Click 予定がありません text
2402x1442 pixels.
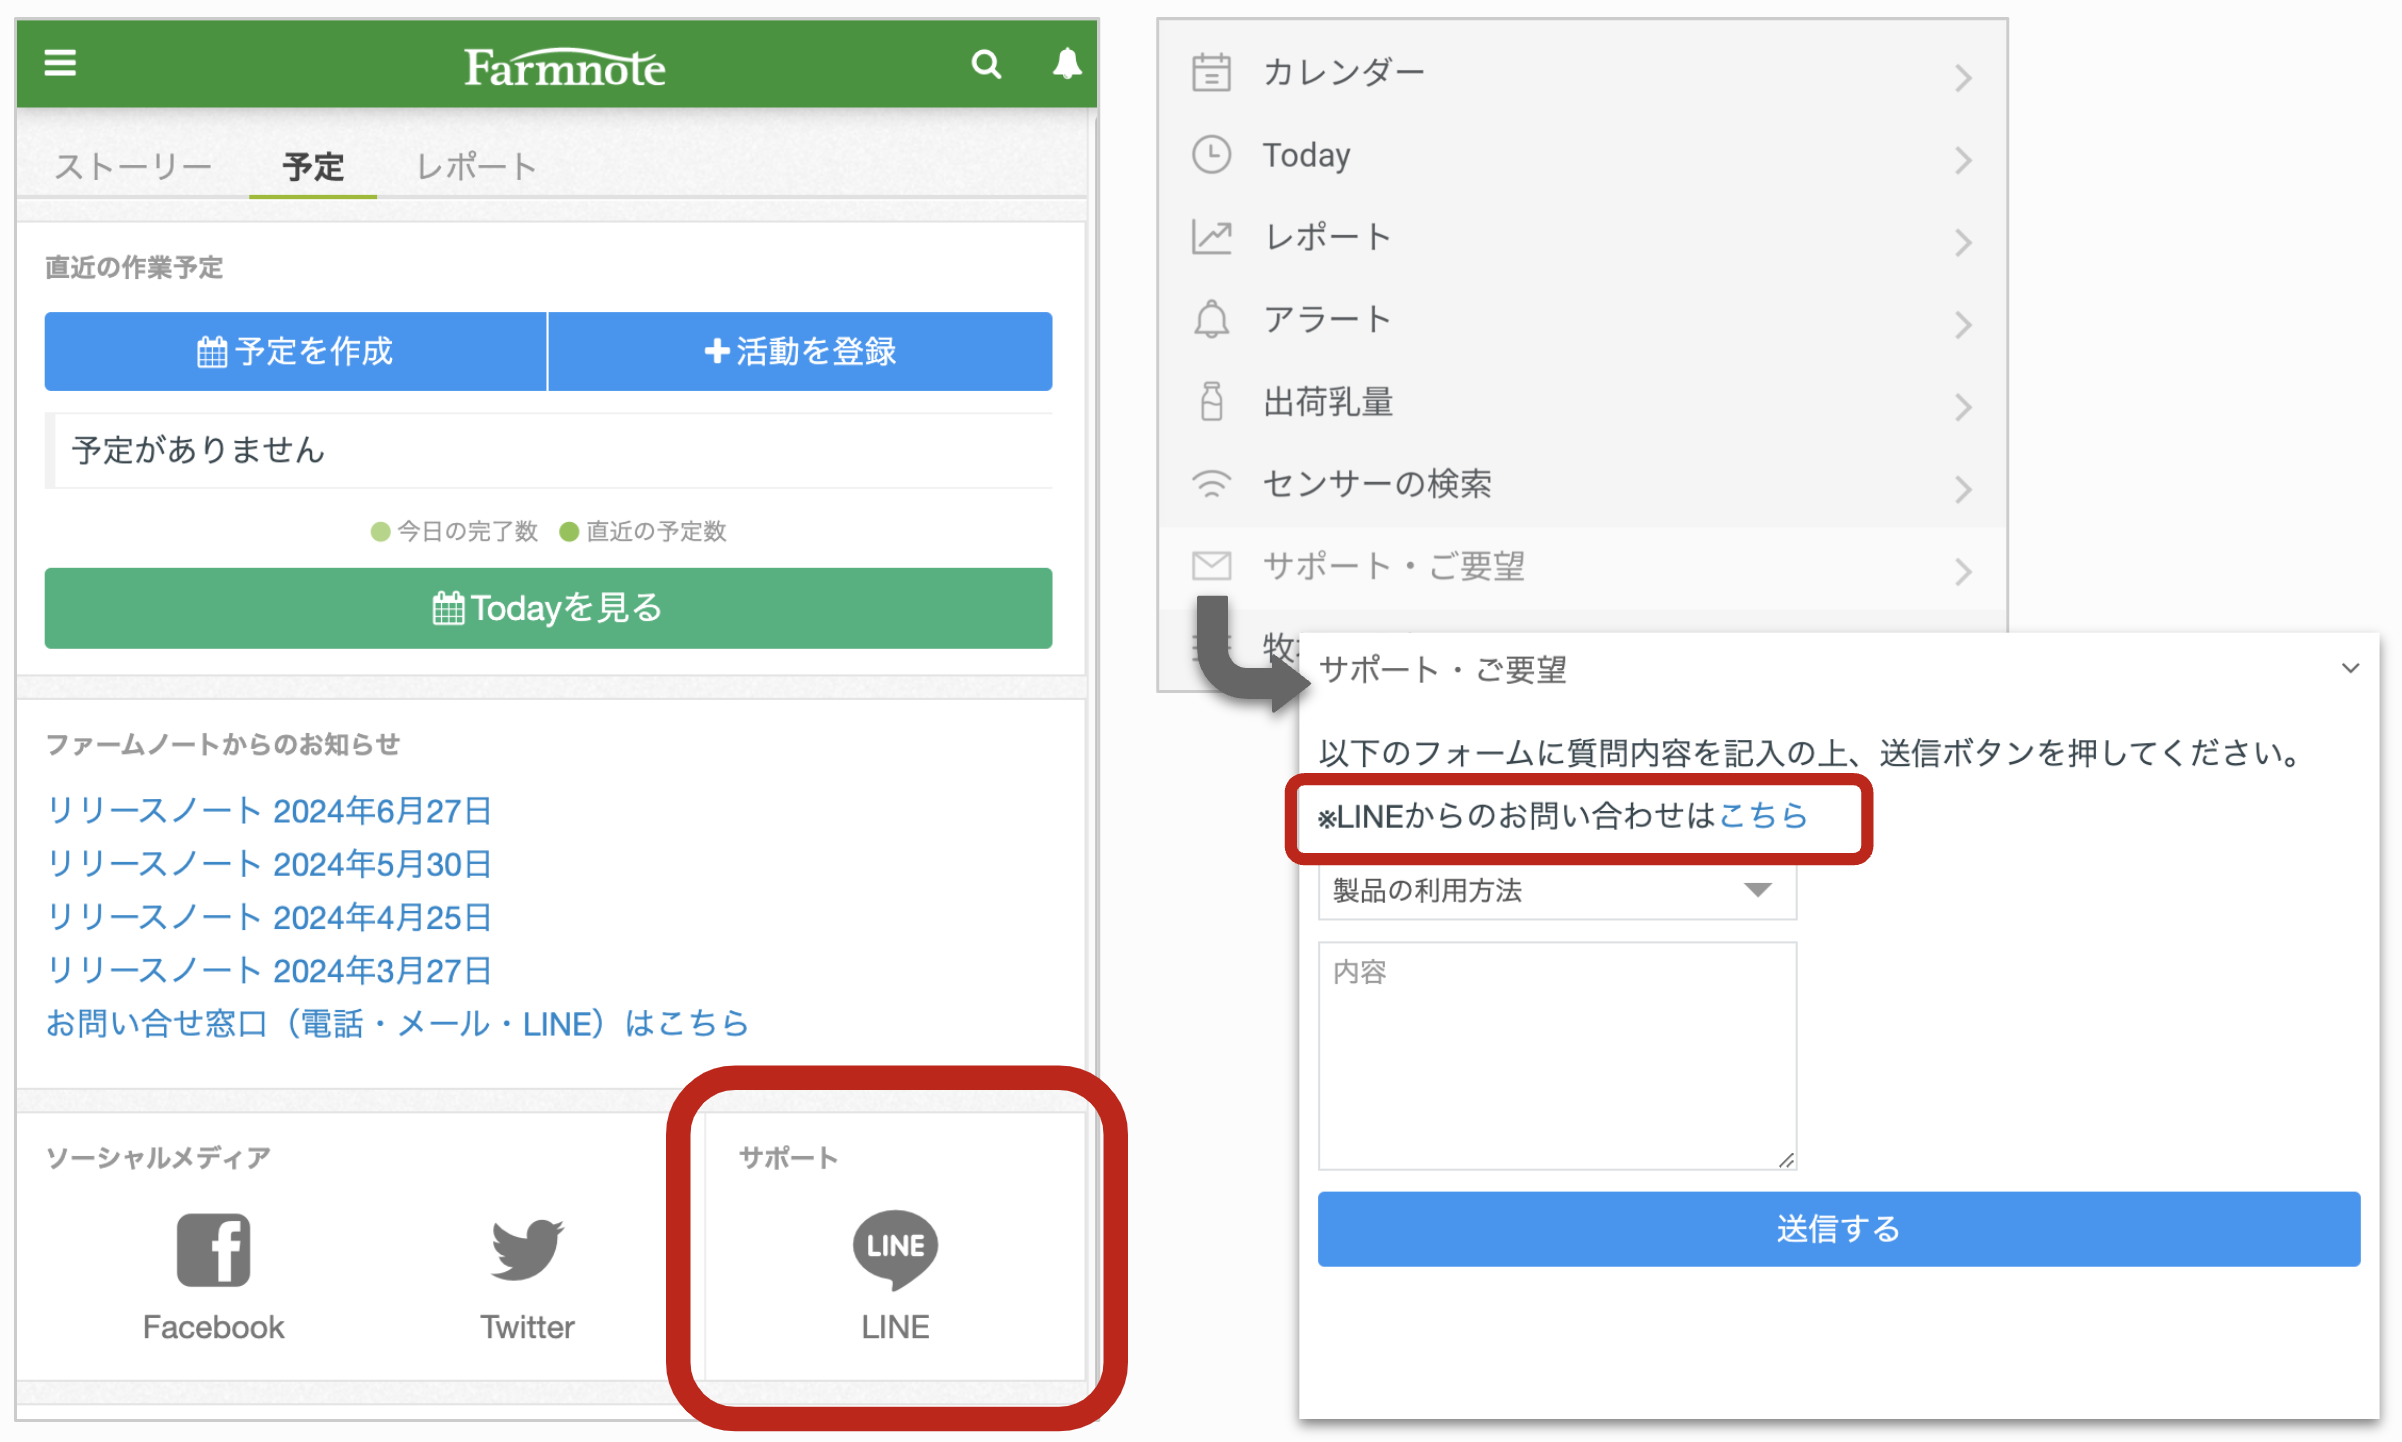coord(198,450)
